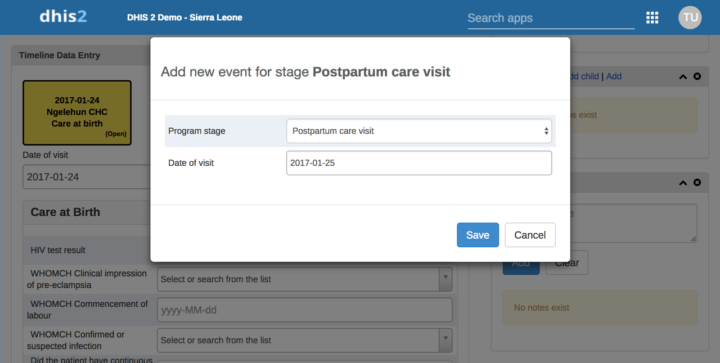
Task: Open the TU user profile avatar
Action: 690,17
